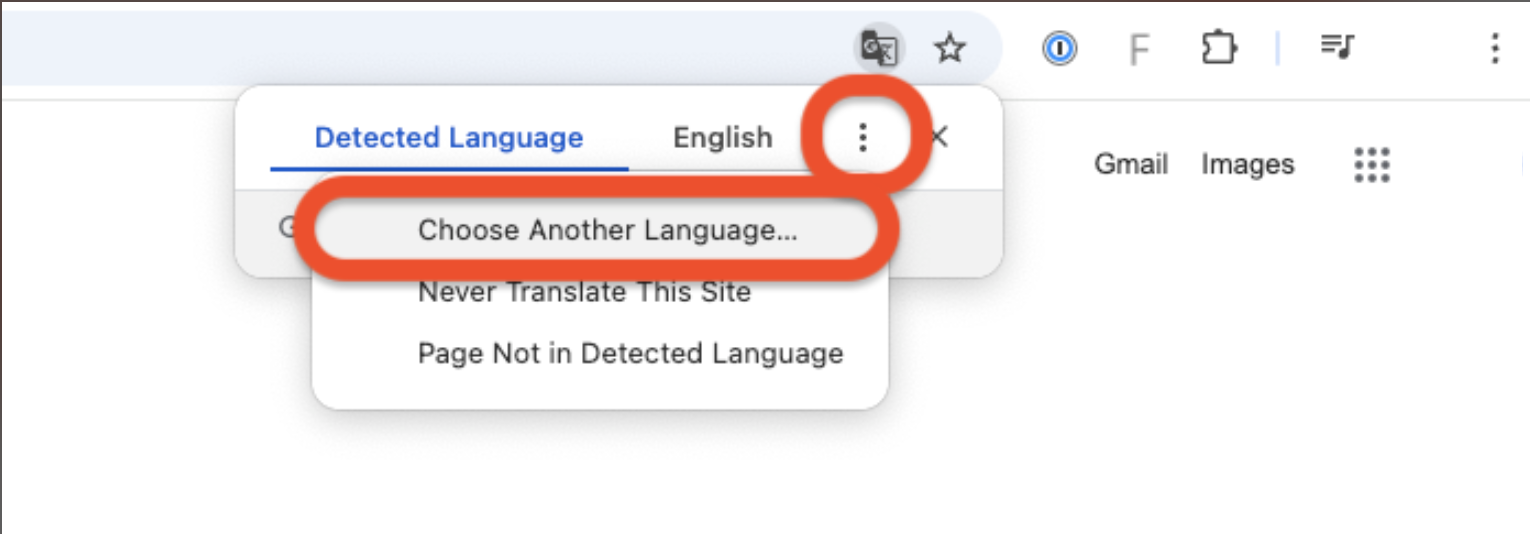Click the divider line beside media controls icon
The image size is (1530, 534).
[x=1277, y=48]
